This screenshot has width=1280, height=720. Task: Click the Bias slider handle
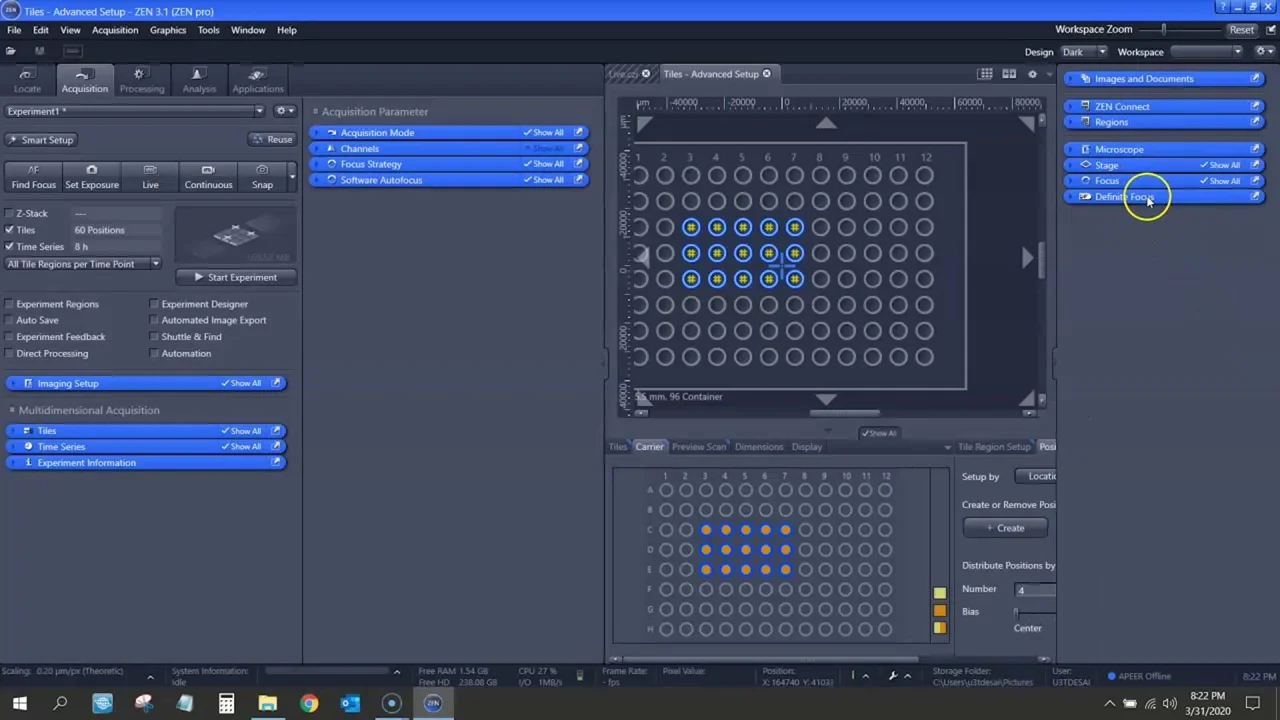click(1016, 612)
